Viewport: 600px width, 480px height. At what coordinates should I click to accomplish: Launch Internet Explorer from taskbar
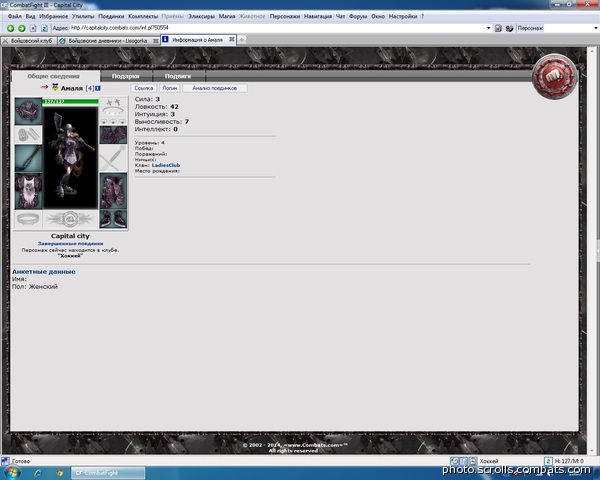pos(38,473)
